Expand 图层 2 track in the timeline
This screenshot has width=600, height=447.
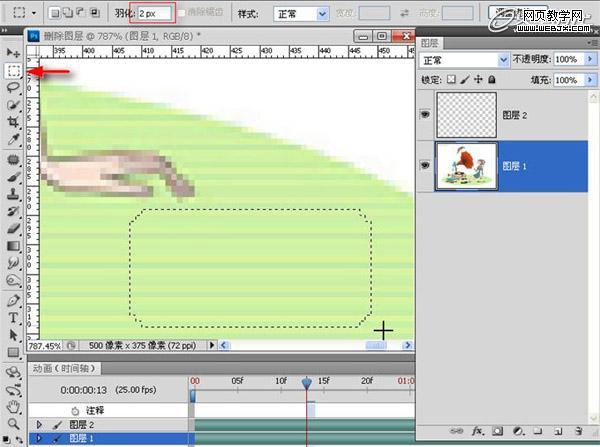point(38,425)
